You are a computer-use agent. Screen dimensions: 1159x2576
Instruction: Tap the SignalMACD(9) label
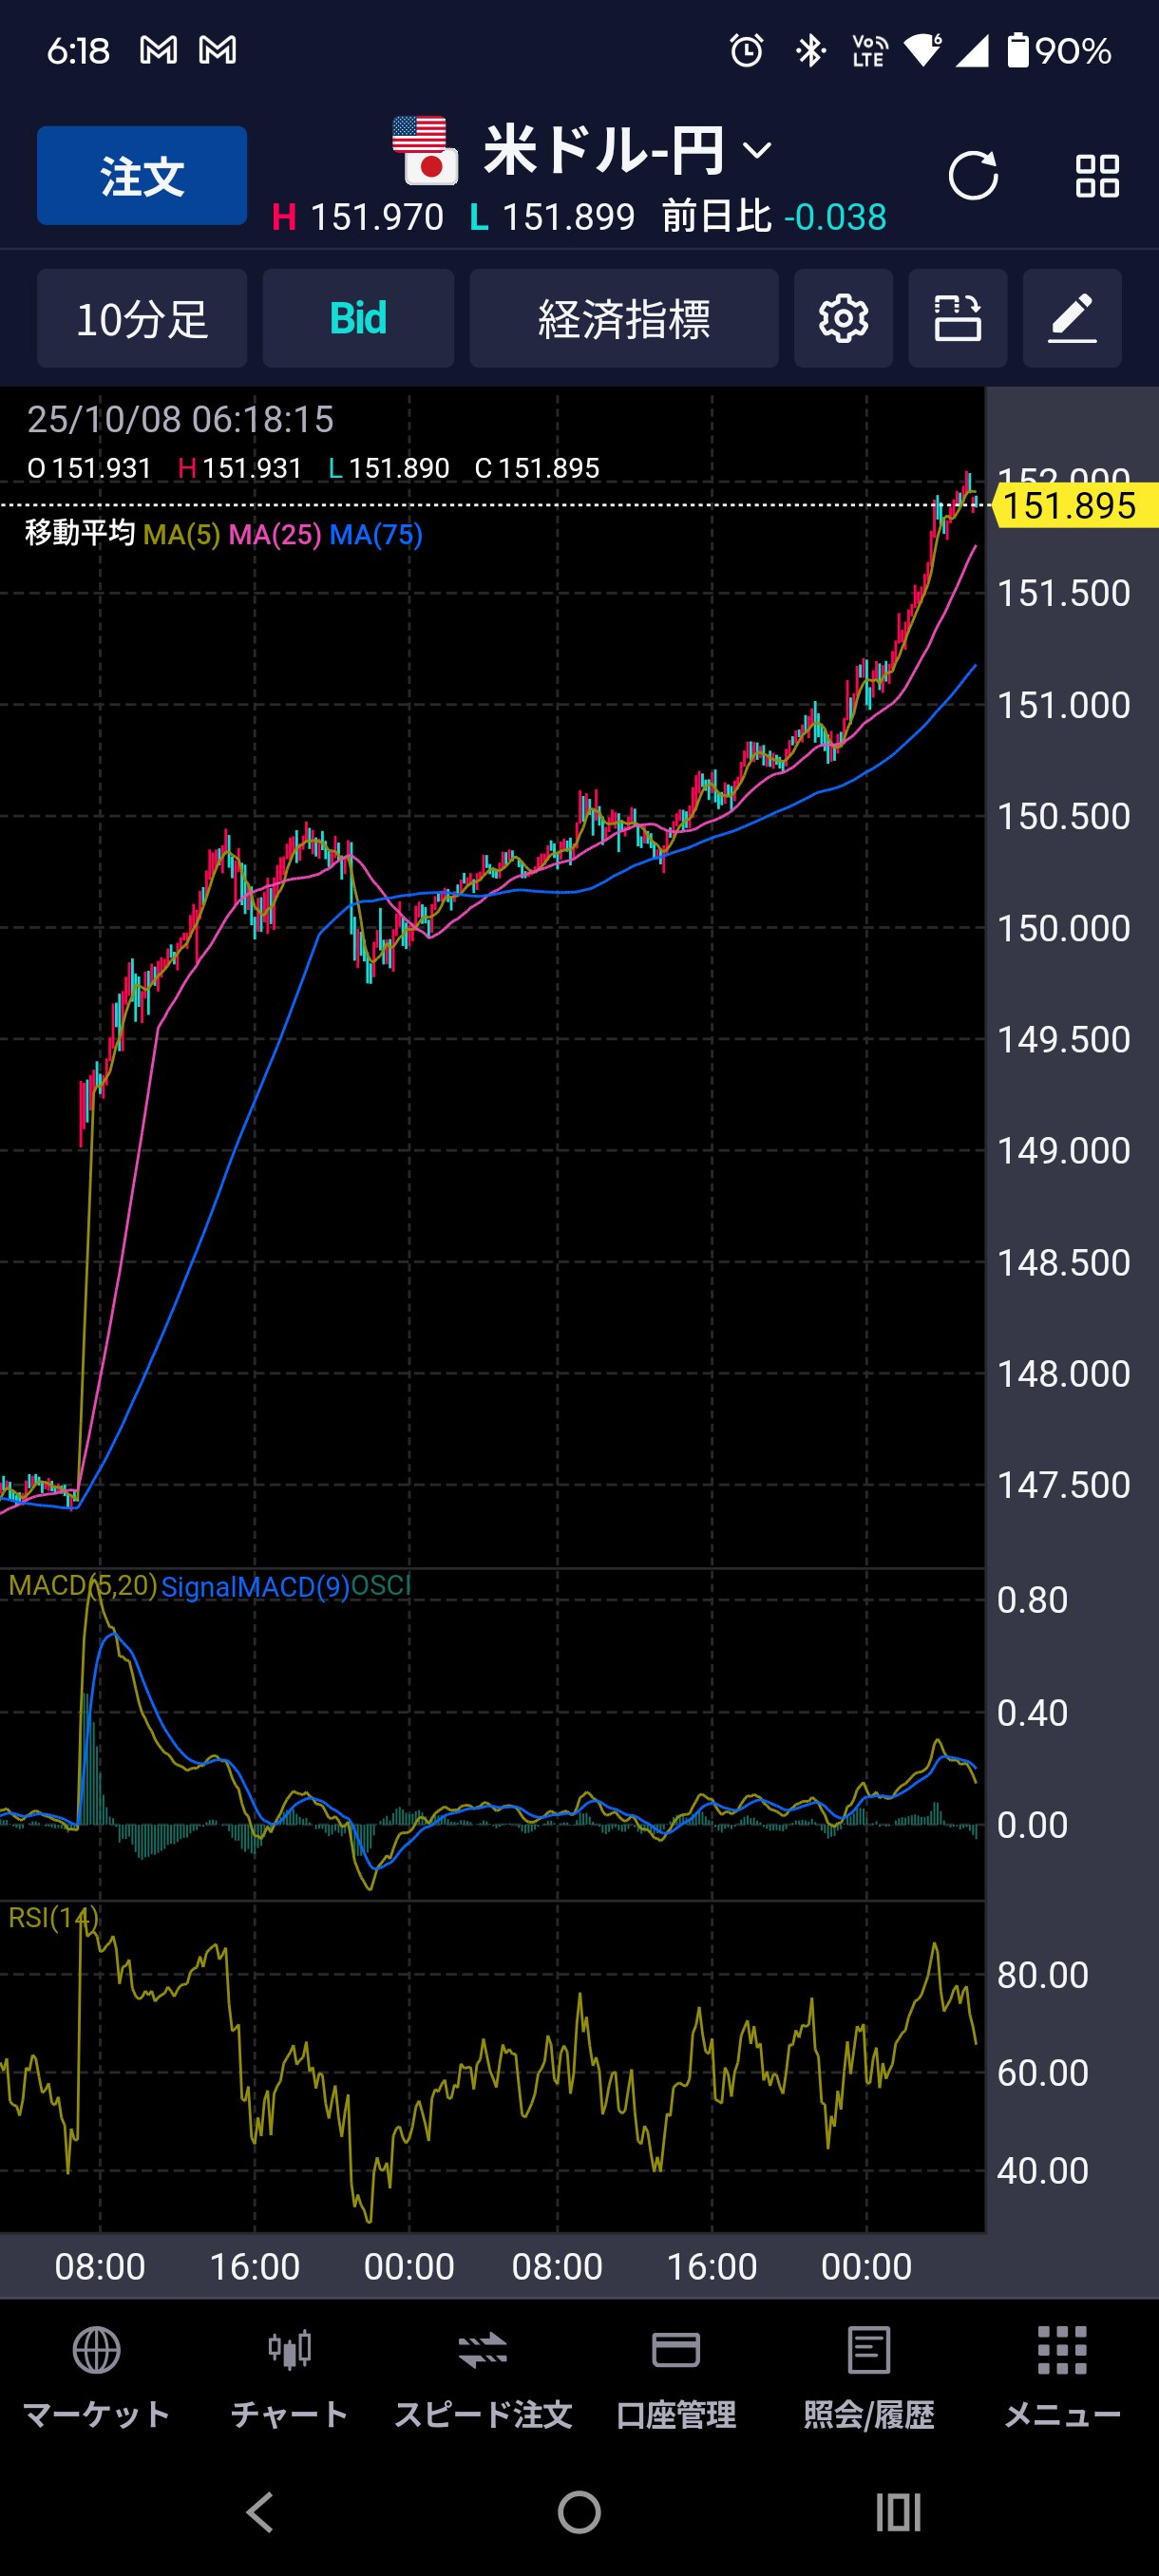[x=255, y=1587]
